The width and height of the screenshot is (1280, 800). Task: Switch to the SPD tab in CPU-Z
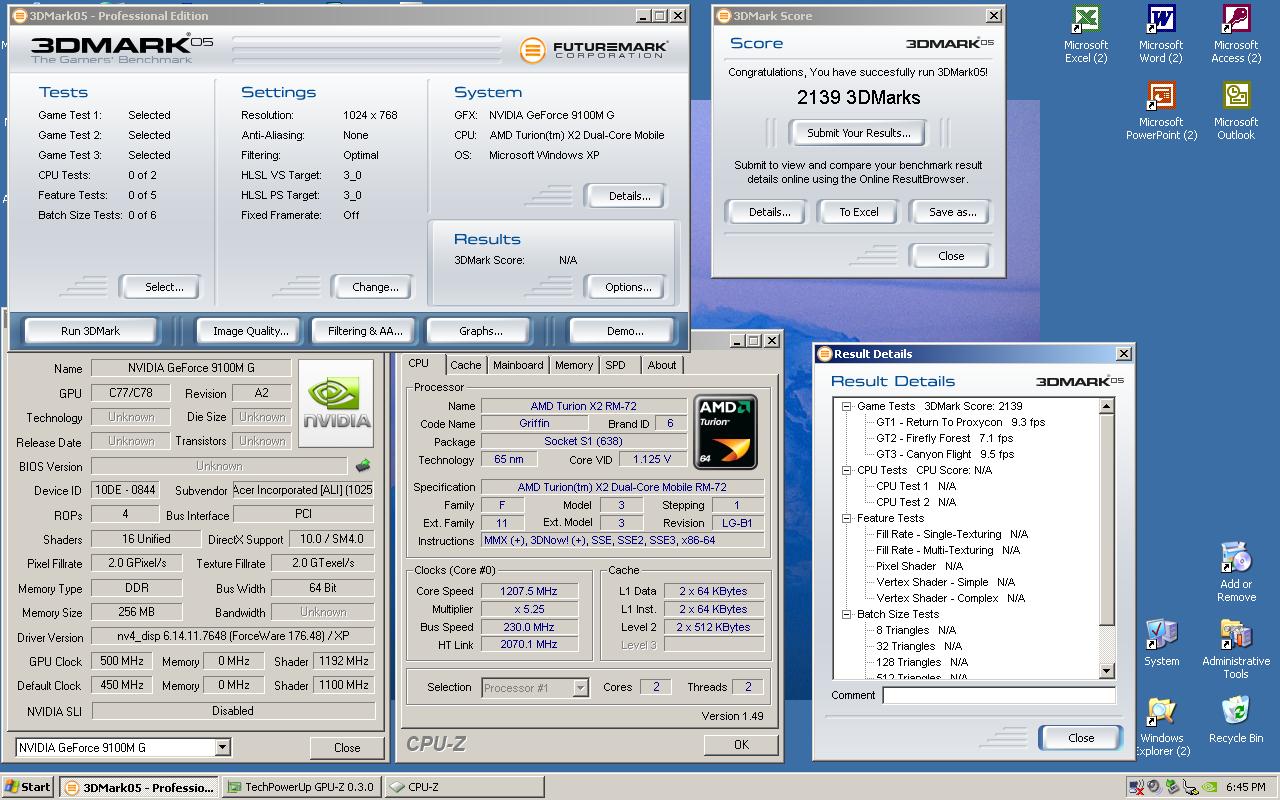616,365
